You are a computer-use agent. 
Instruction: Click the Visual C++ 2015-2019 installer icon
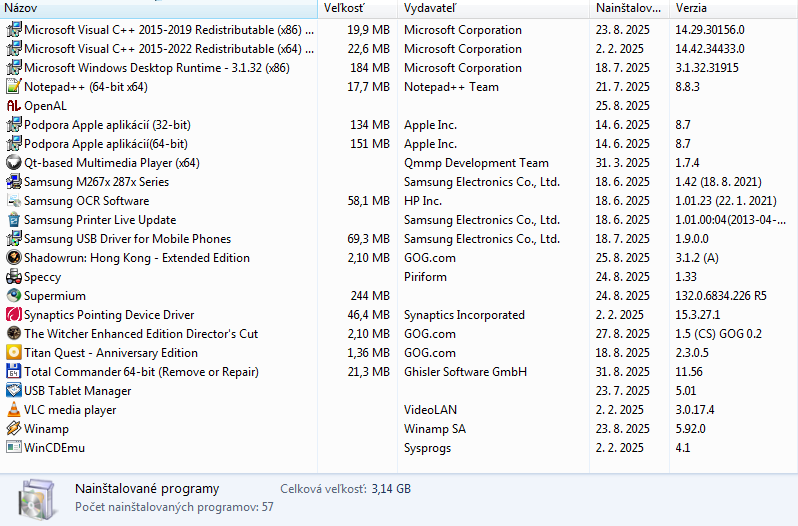pos(14,30)
